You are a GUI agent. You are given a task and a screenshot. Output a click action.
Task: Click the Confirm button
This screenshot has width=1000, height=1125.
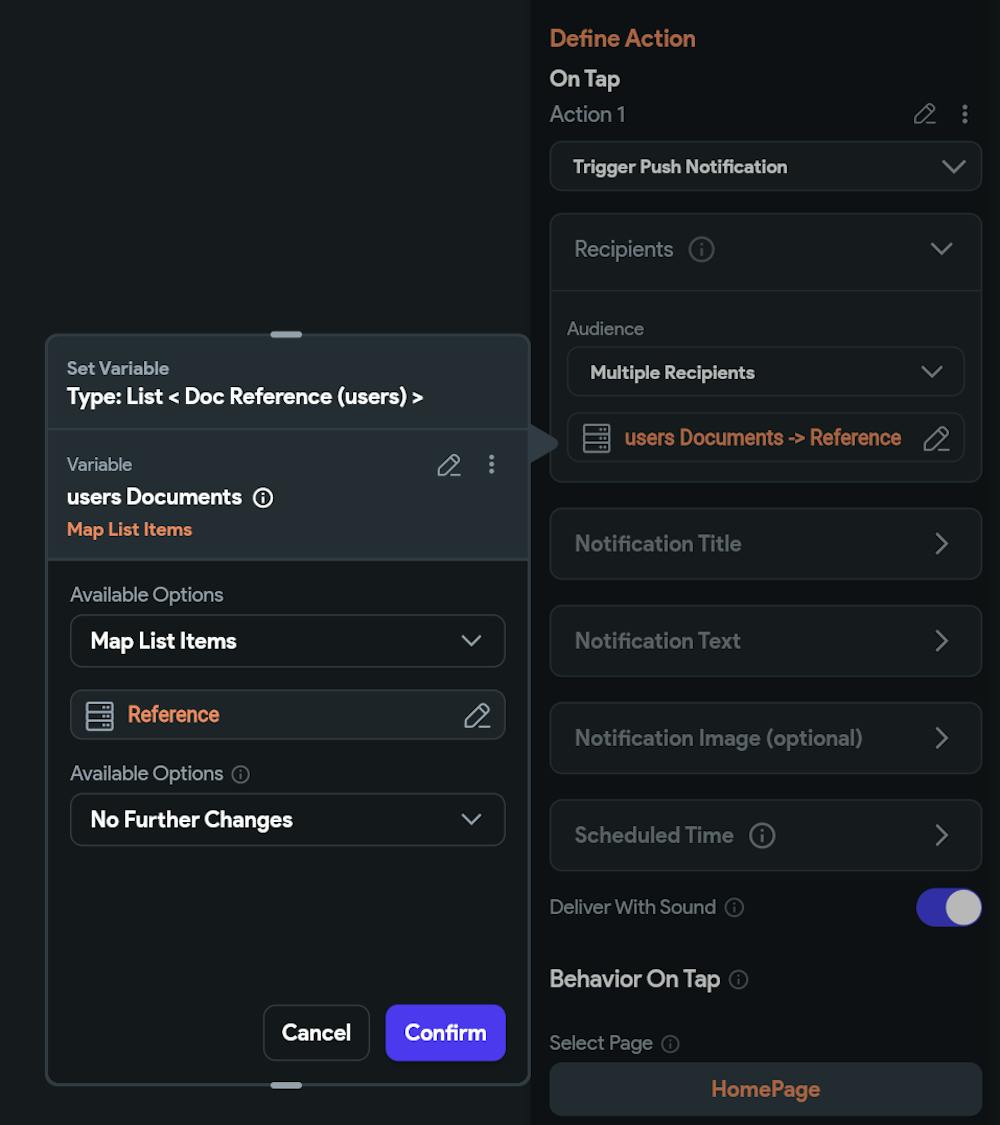pyautogui.click(x=445, y=1032)
